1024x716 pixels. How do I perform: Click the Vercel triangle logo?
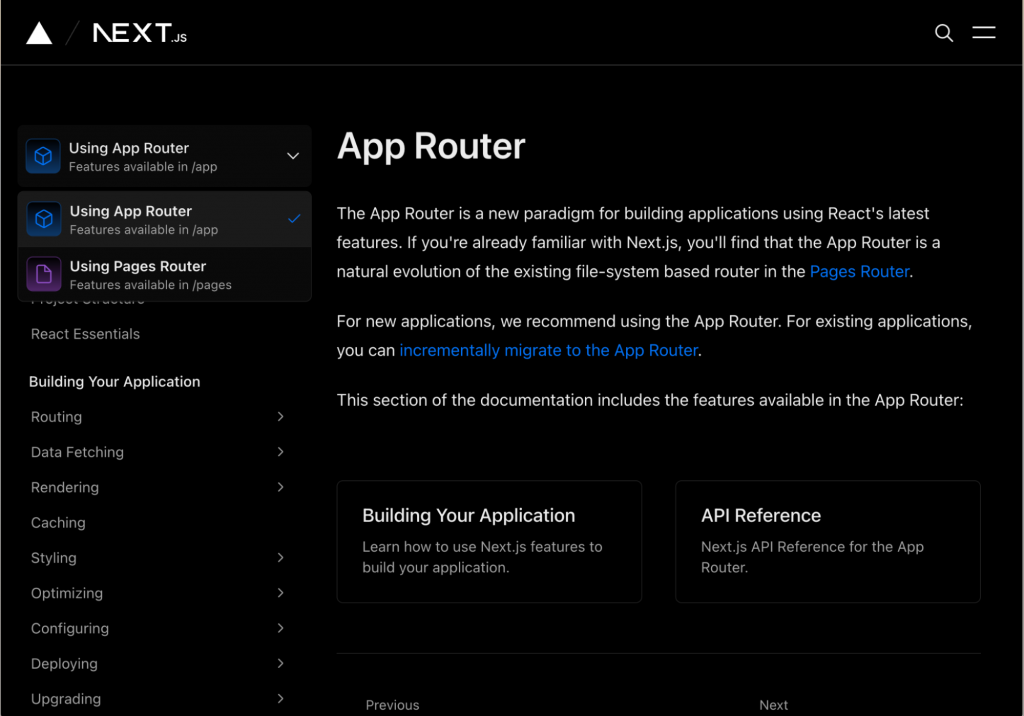coord(39,33)
